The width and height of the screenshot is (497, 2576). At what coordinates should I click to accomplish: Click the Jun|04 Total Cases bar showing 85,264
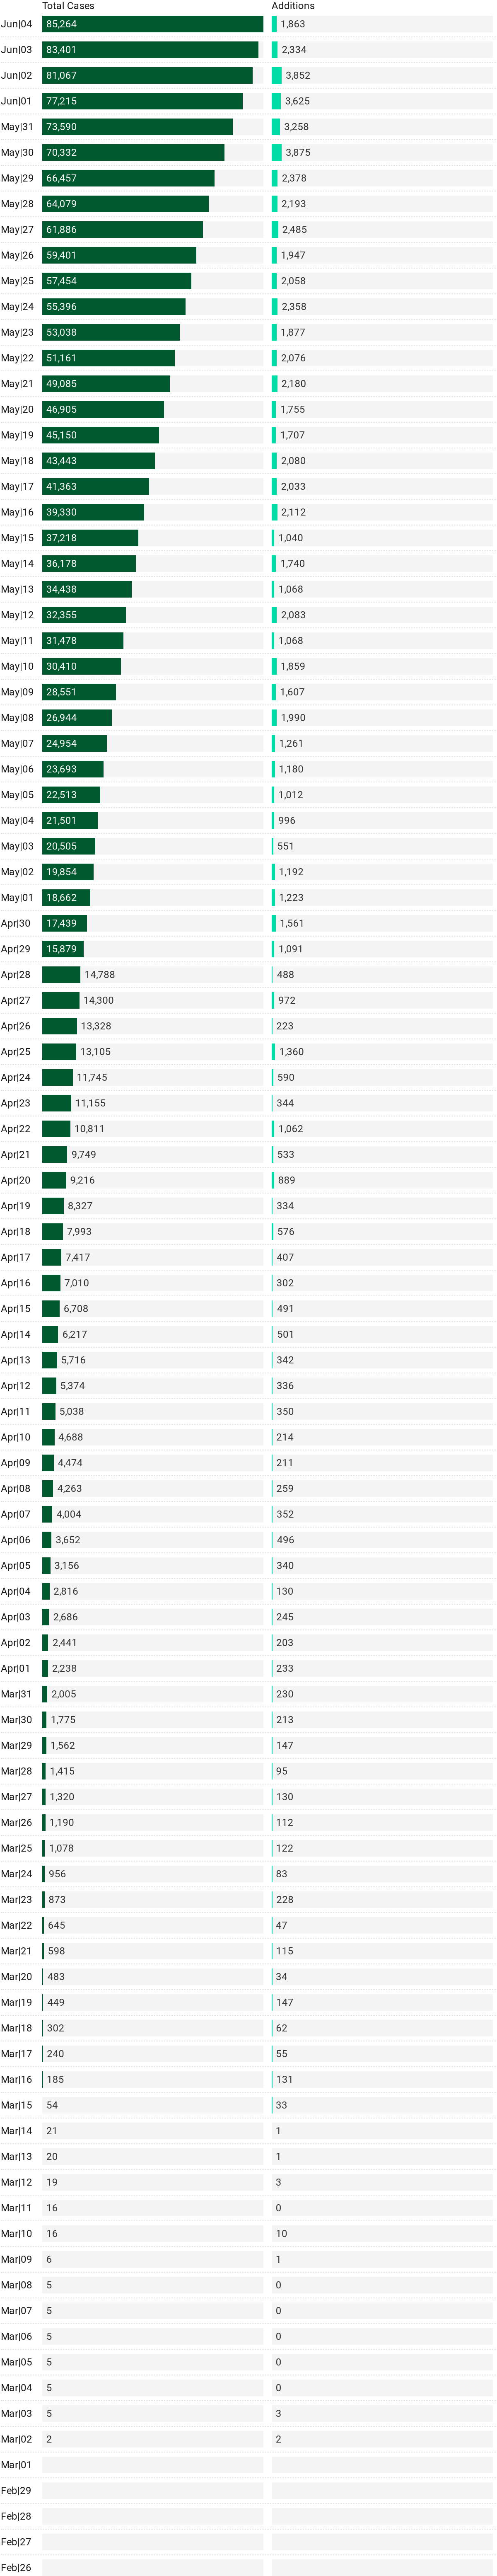[152, 24]
